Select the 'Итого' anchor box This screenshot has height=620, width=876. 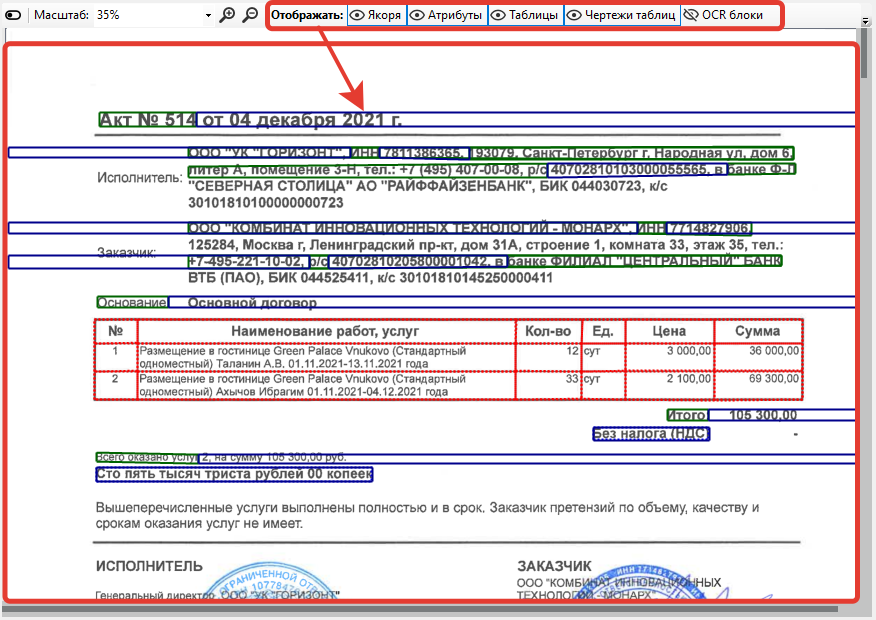click(687, 415)
